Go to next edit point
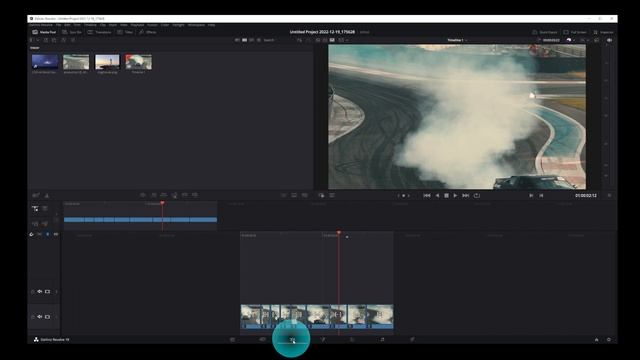Viewport: 640px width, 360px height. click(541, 196)
